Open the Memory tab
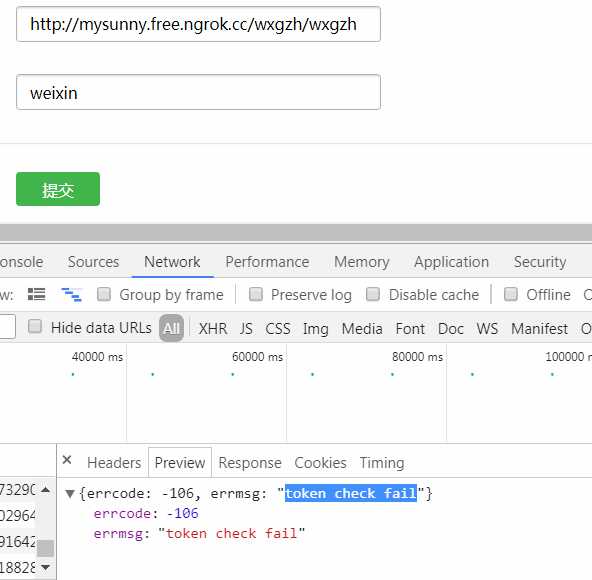The image size is (592, 580). (361, 262)
